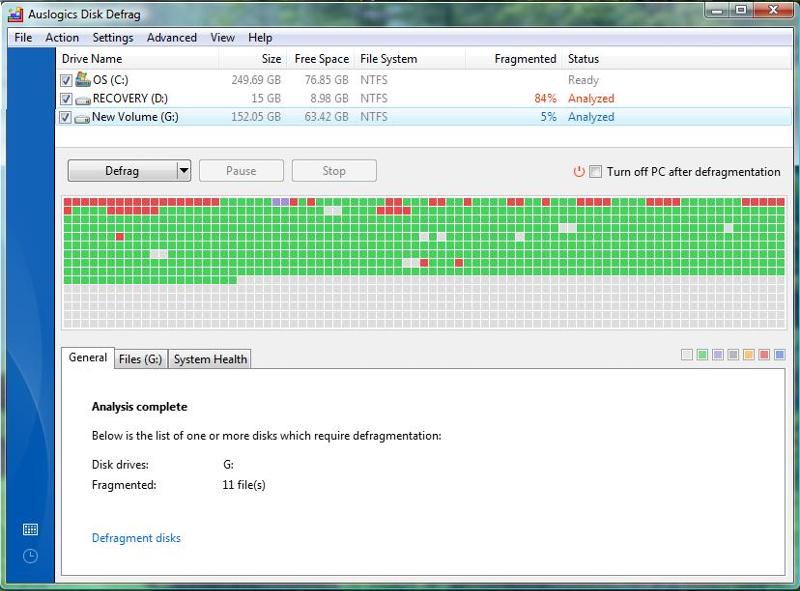
Task: Click the orange legend color swatch
Action: click(749, 355)
